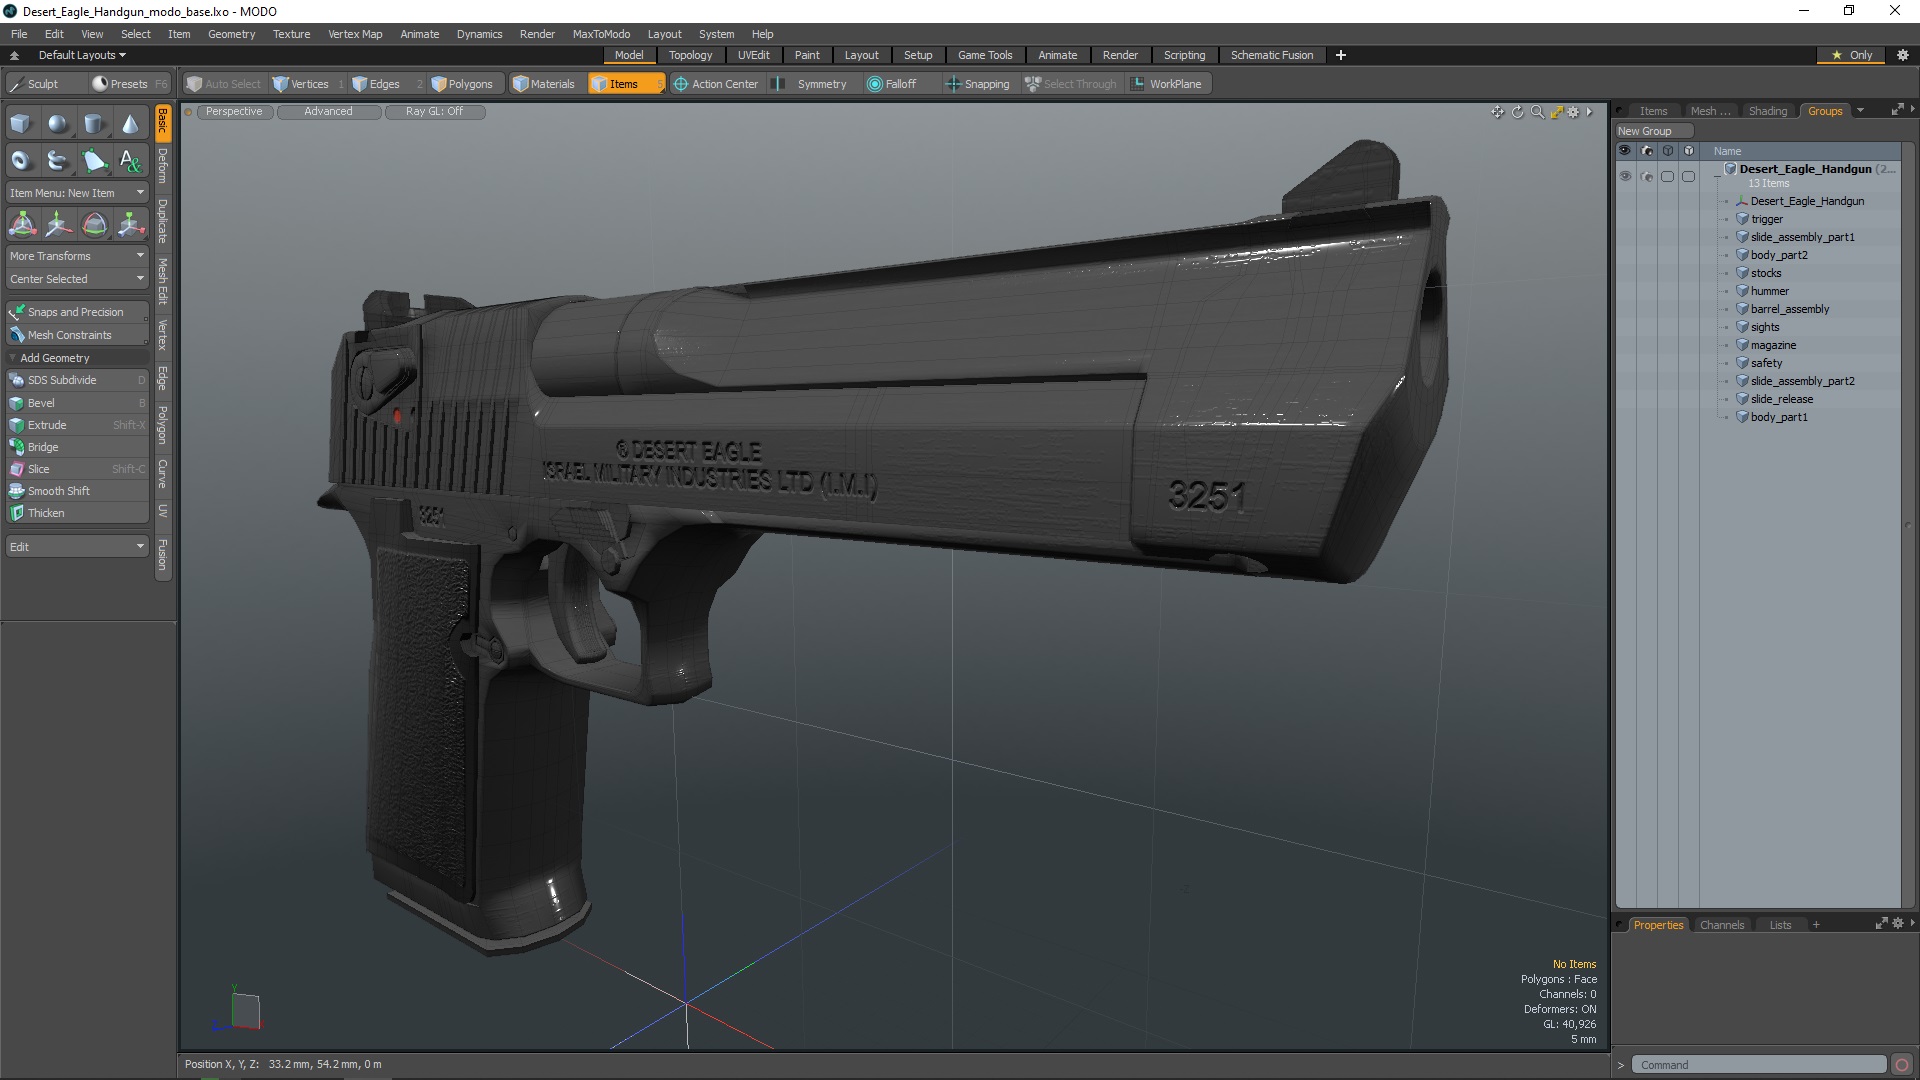This screenshot has width=1920, height=1080.
Task: Switch to the Topology layout tab
Action: click(690, 55)
